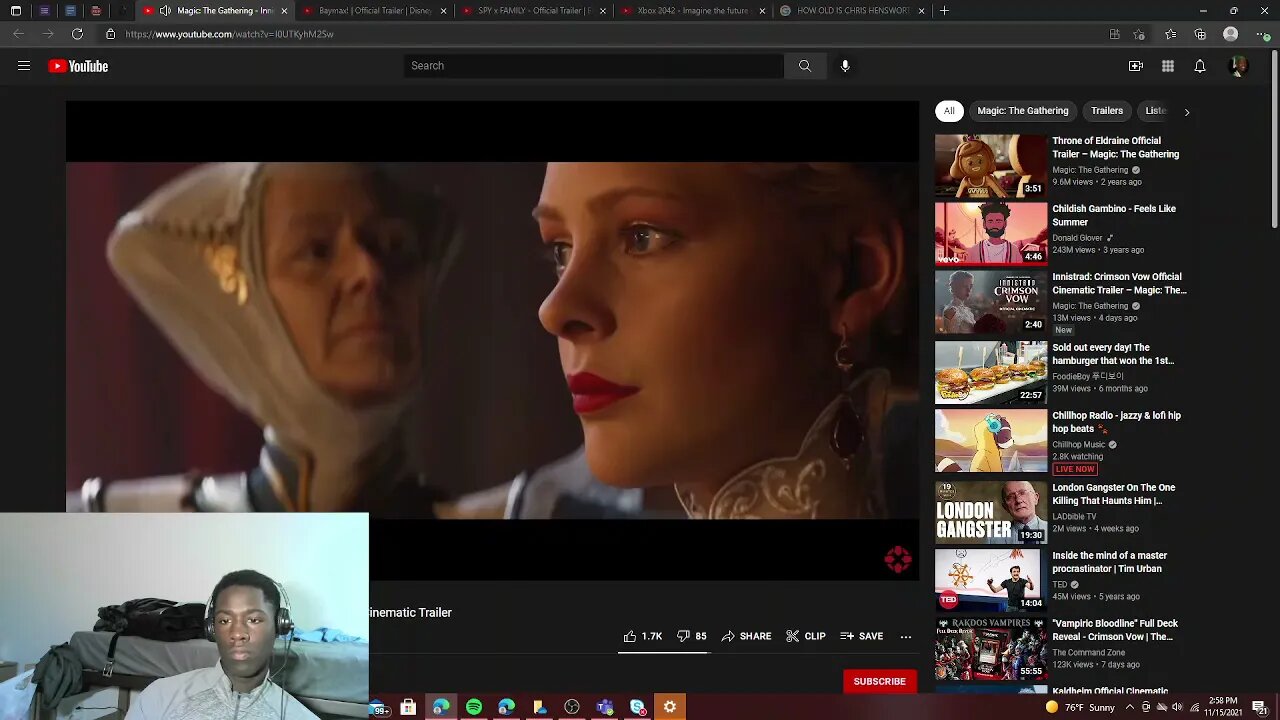The image size is (1280, 720).
Task: Click the IGN watermark logo in video
Action: pos(898,559)
